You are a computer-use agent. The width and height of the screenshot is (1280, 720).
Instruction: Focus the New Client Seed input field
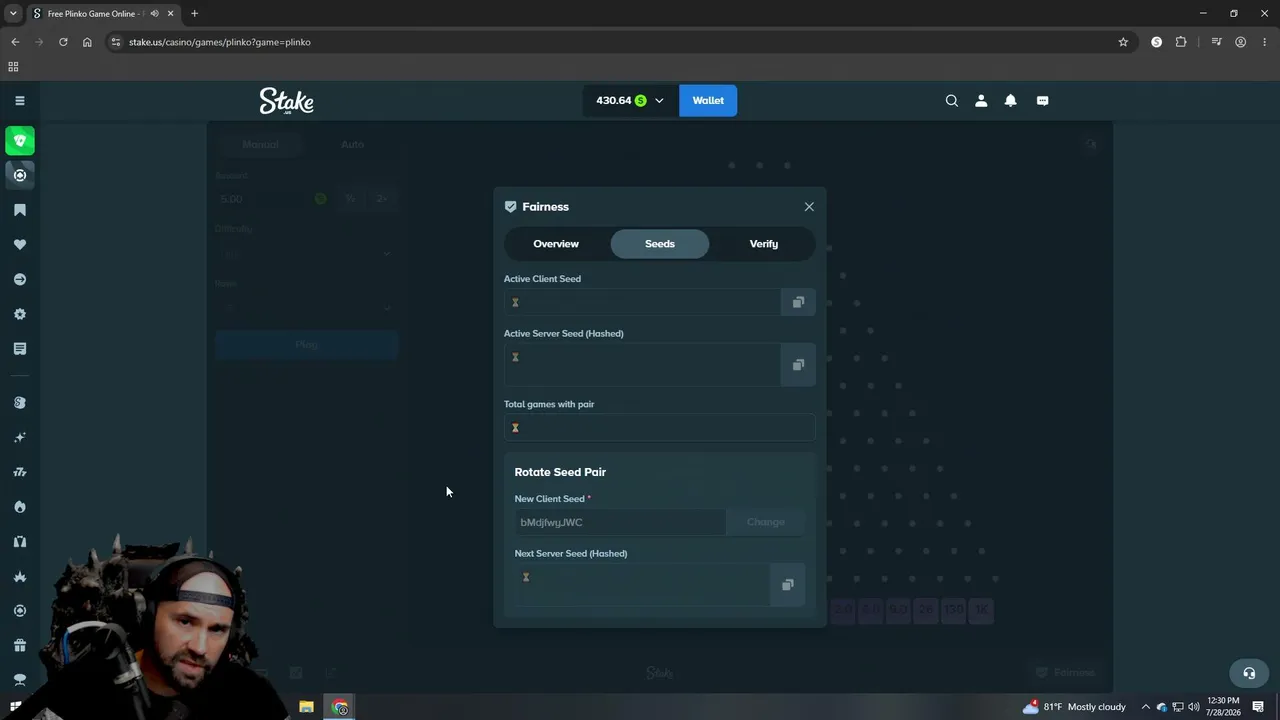[620, 522]
